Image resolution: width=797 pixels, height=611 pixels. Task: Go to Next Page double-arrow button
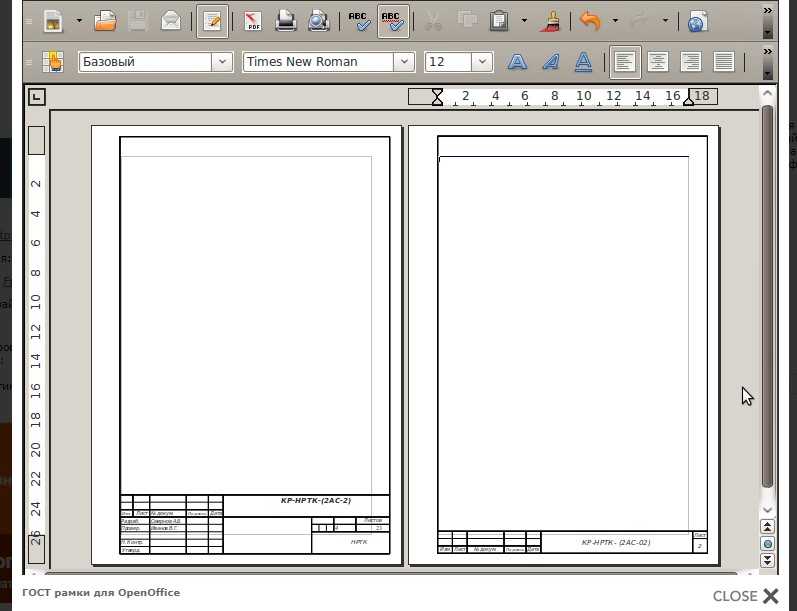768,560
